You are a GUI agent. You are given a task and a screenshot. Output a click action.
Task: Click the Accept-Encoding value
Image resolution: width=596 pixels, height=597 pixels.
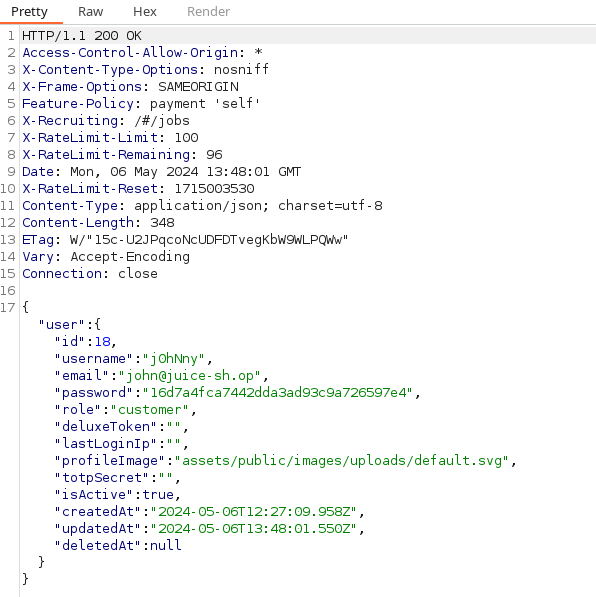[x=130, y=257]
